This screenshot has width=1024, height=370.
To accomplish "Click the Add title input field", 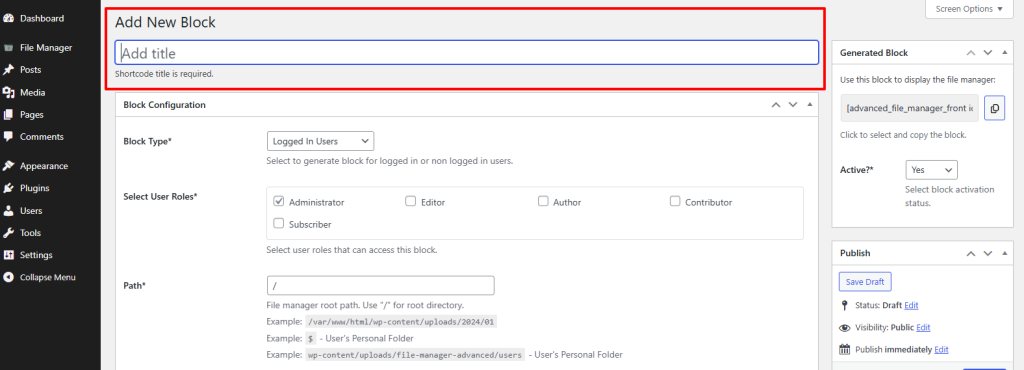I will (467, 53).
